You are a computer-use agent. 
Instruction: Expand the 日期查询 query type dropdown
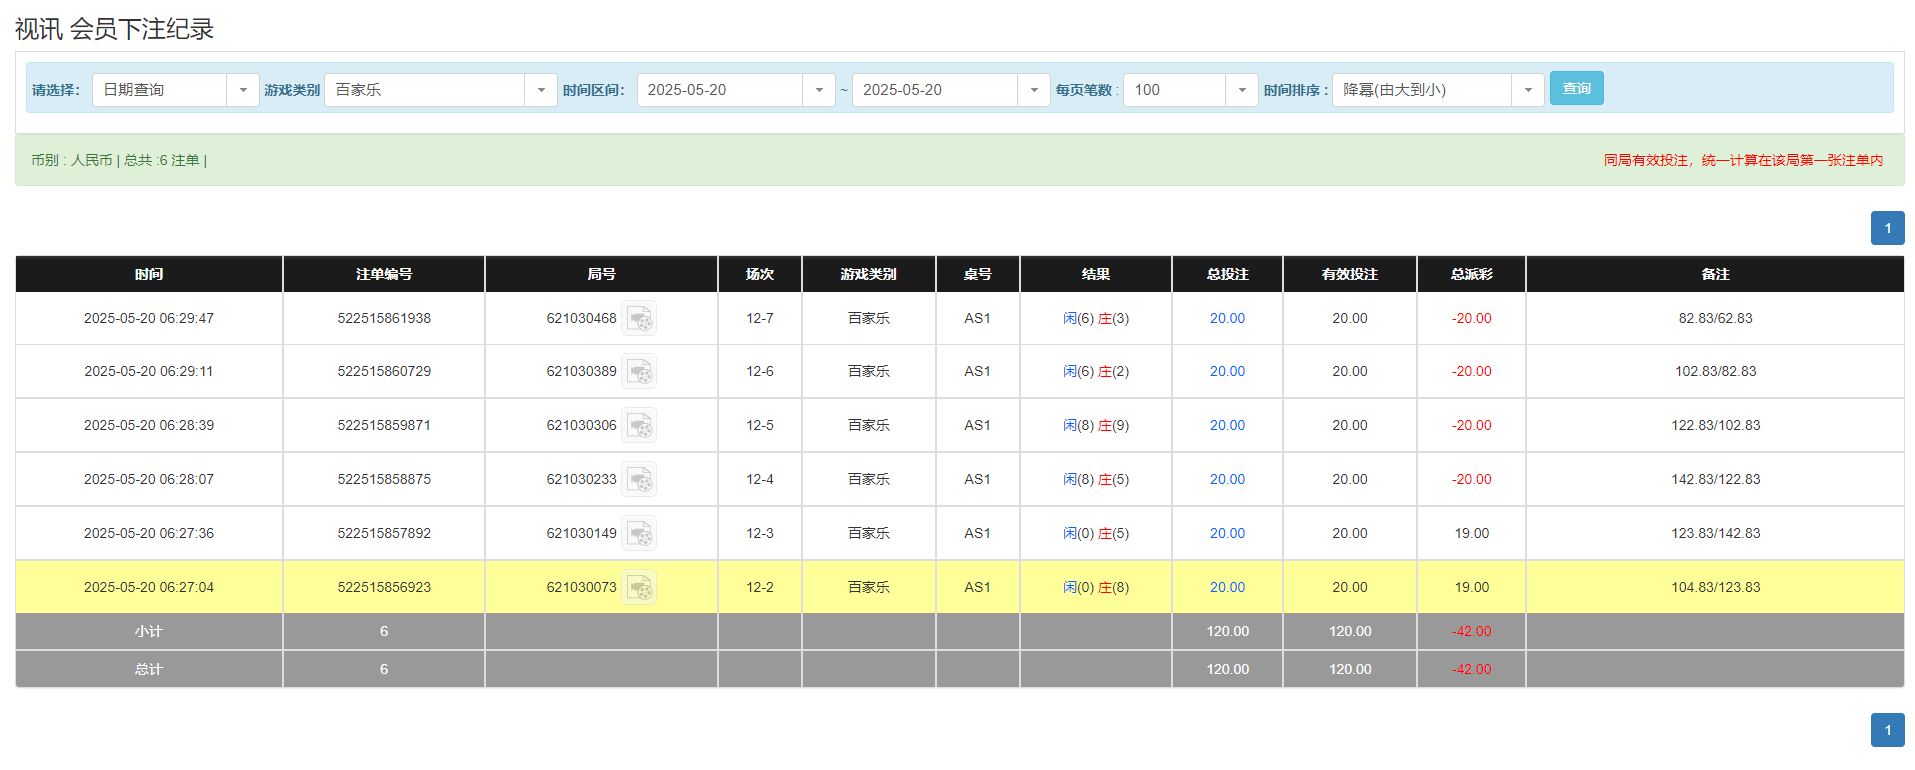242,90
